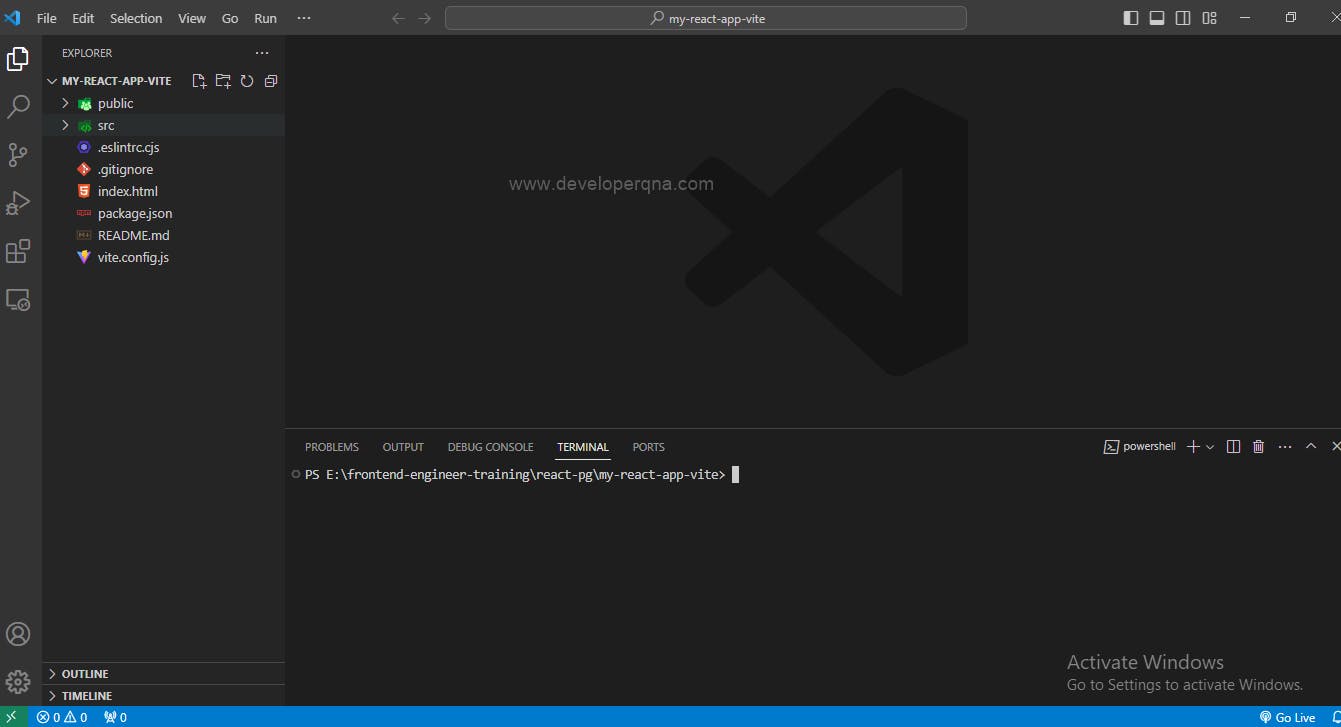Open the Search view icon
Image resolution: width=1341 pixels, height=727 pixels.
point(18,107)
